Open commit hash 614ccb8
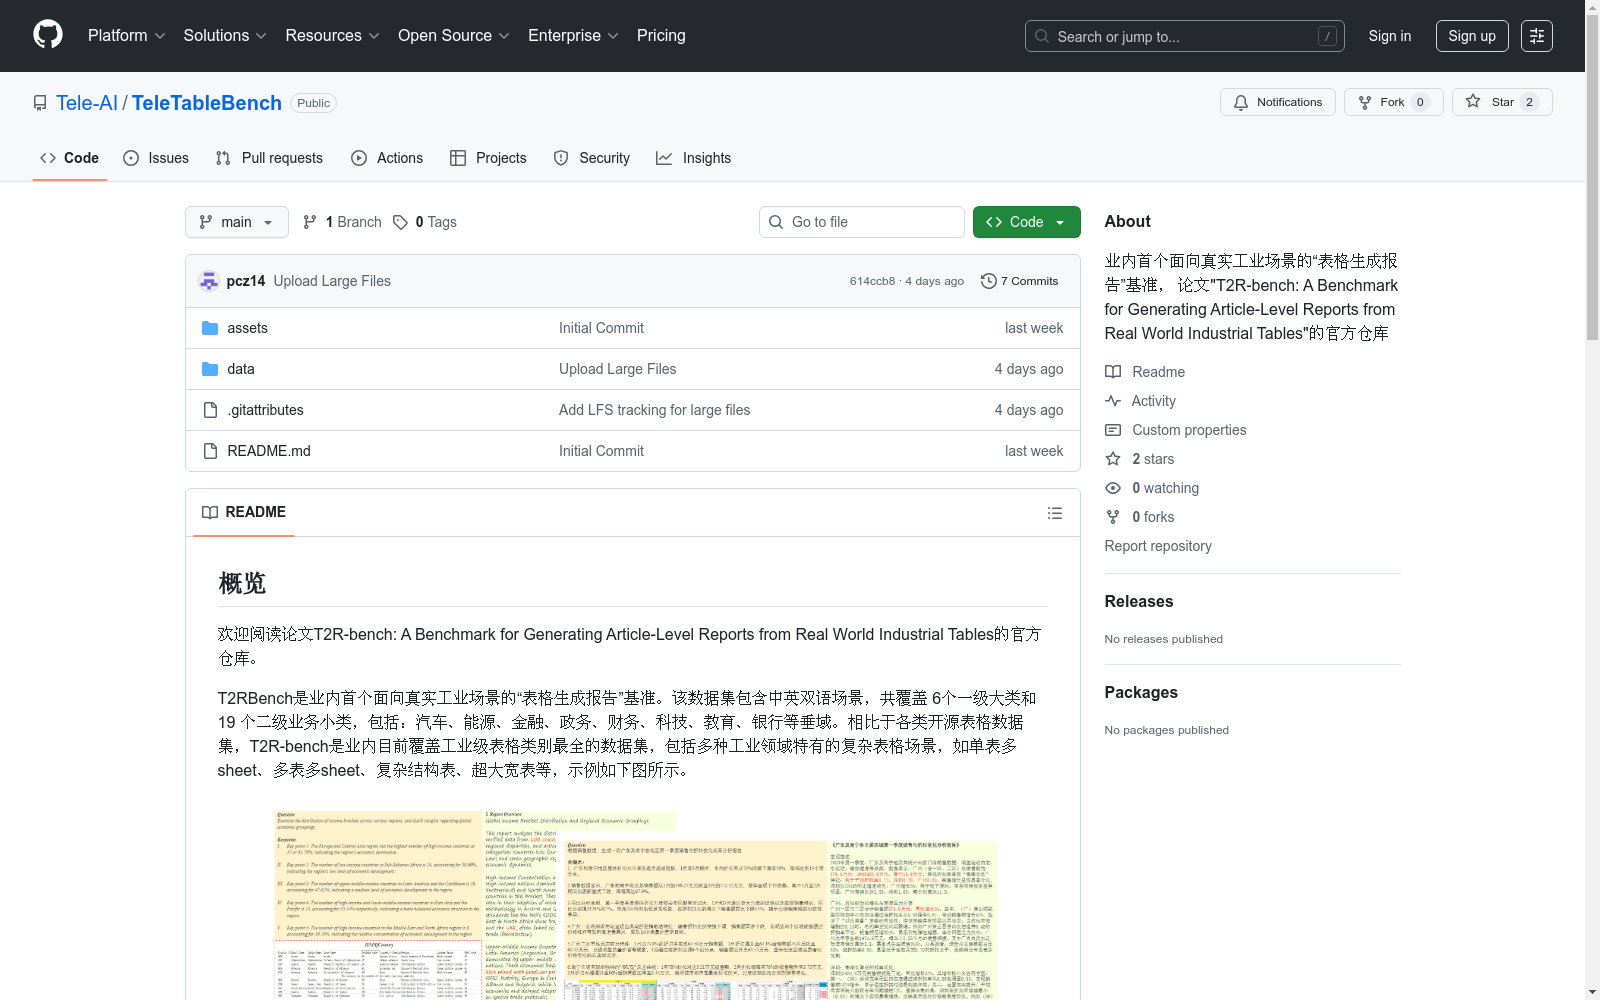The height and width of the screenshot is (1000, 1600). pyautogui.click(x=872, y=281)
